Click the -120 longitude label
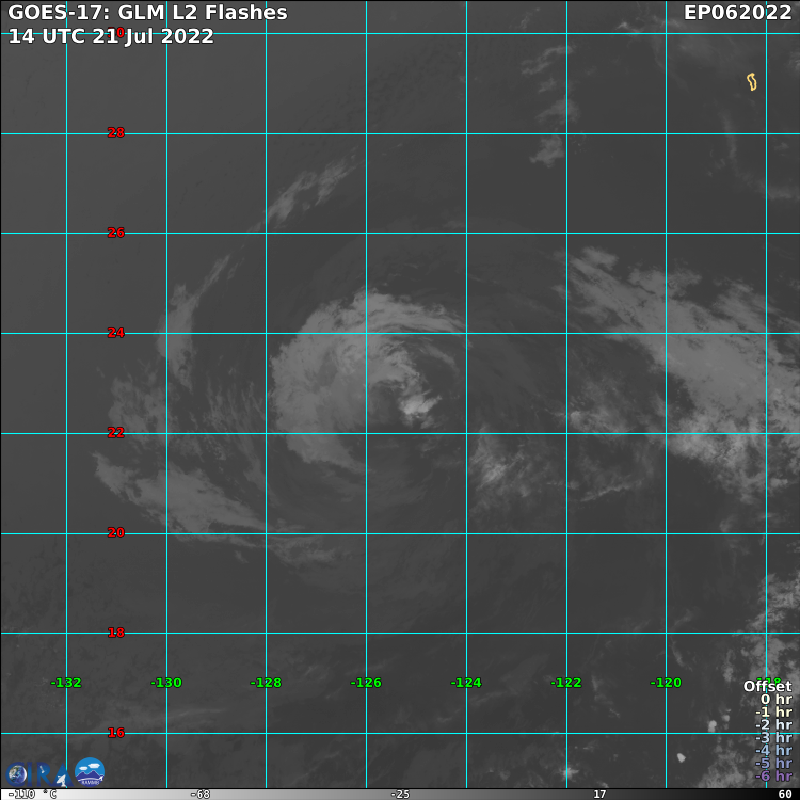The width and height of the screenshot is (800, 800). click(x=666, y=683)
